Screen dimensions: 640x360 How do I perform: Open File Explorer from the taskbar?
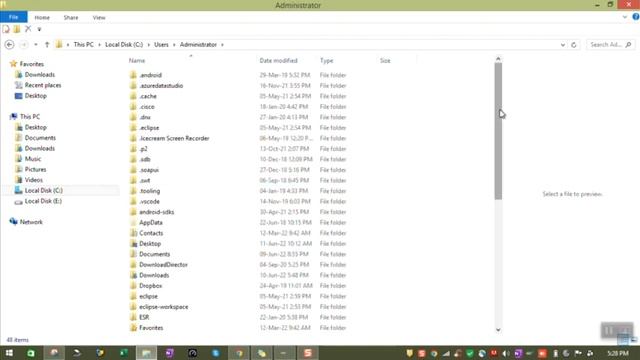point(146,353)
